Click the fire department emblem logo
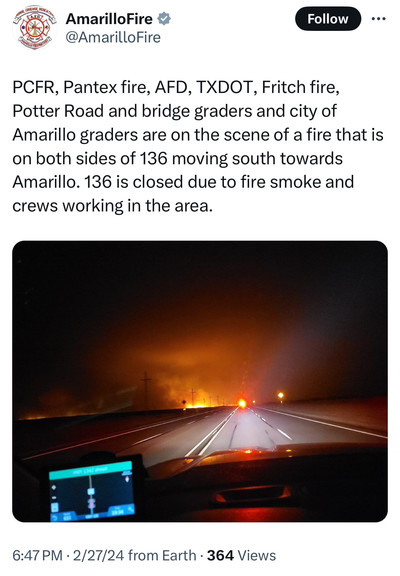The width and height of the screenshot is (400, 576). (35, 28)
